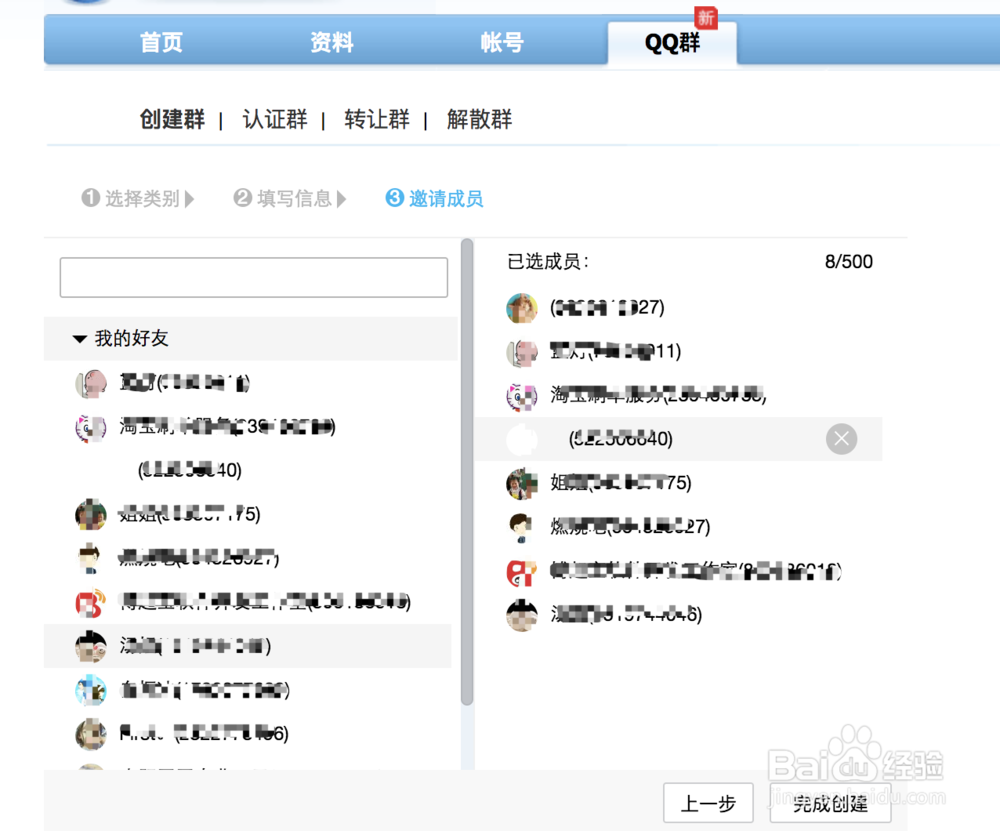Click selected member avatar ending 27) at top

(522, 308)
